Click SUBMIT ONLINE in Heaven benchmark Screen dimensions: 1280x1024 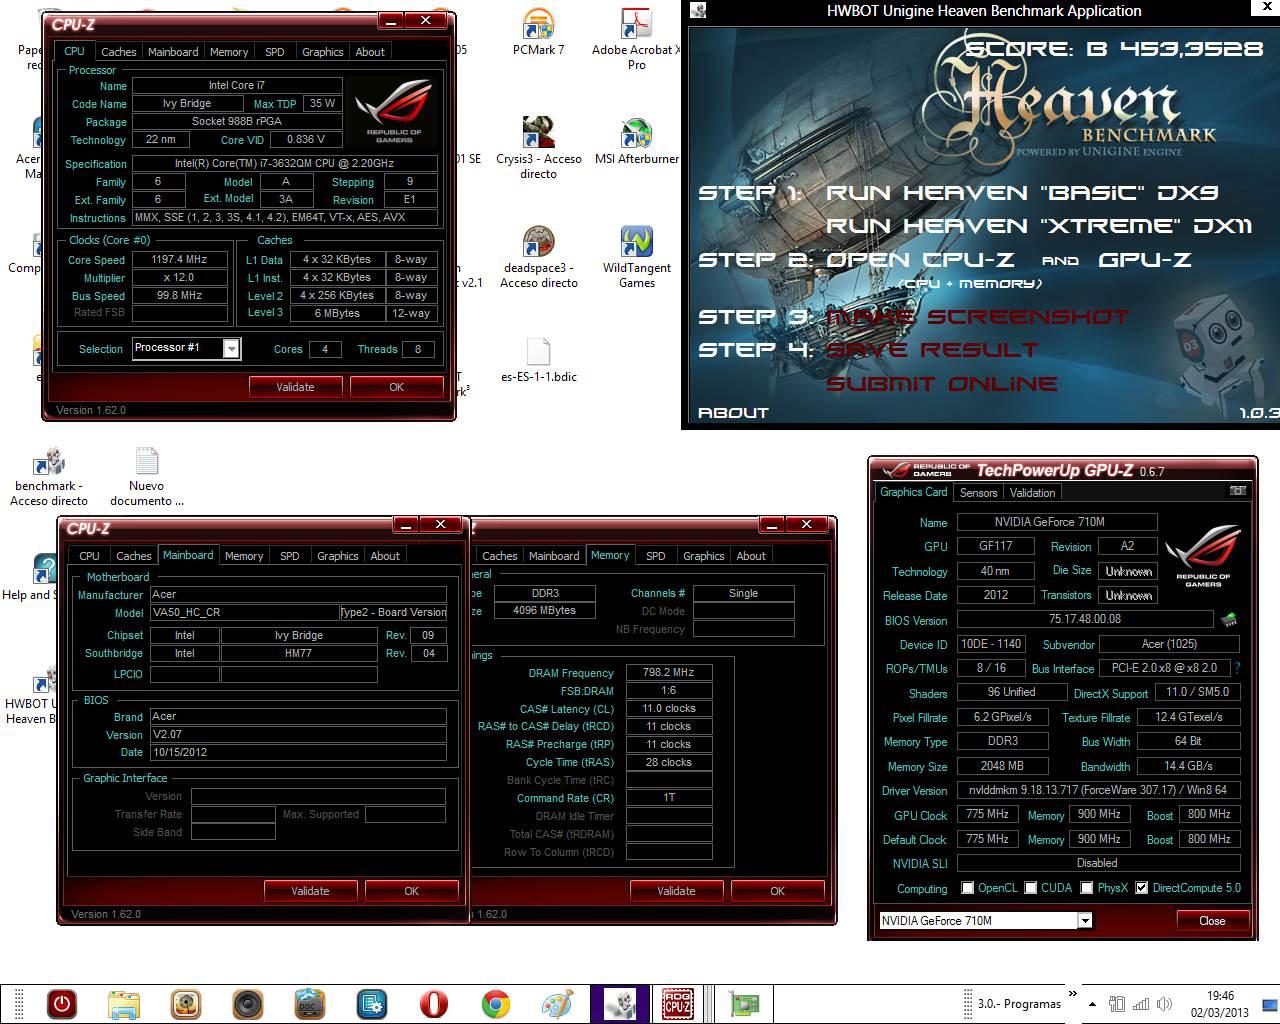point(941,384)
